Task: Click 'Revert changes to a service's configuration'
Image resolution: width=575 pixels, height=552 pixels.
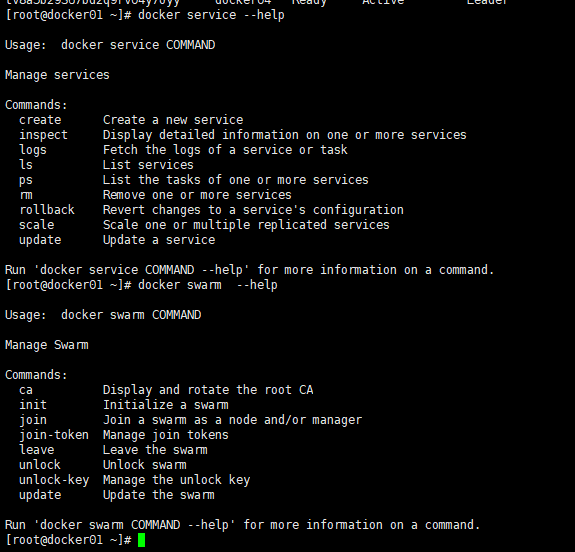Action: [253, 210]
